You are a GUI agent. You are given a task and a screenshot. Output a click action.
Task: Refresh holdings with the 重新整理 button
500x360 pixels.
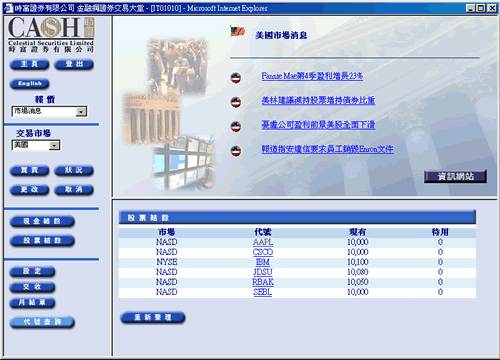(153, 318)
